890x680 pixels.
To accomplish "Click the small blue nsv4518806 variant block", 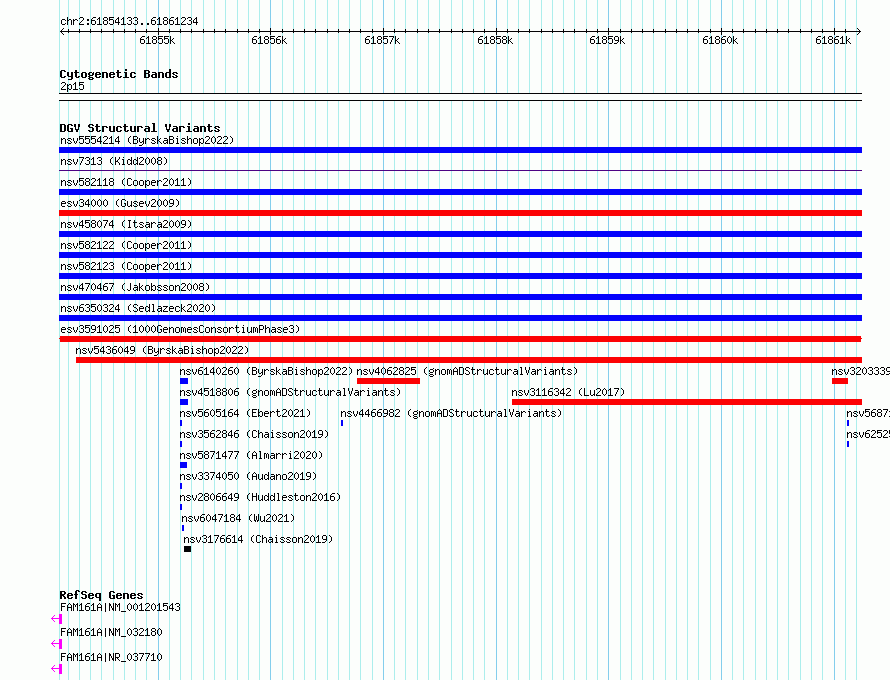I will (x=184, y=402).
